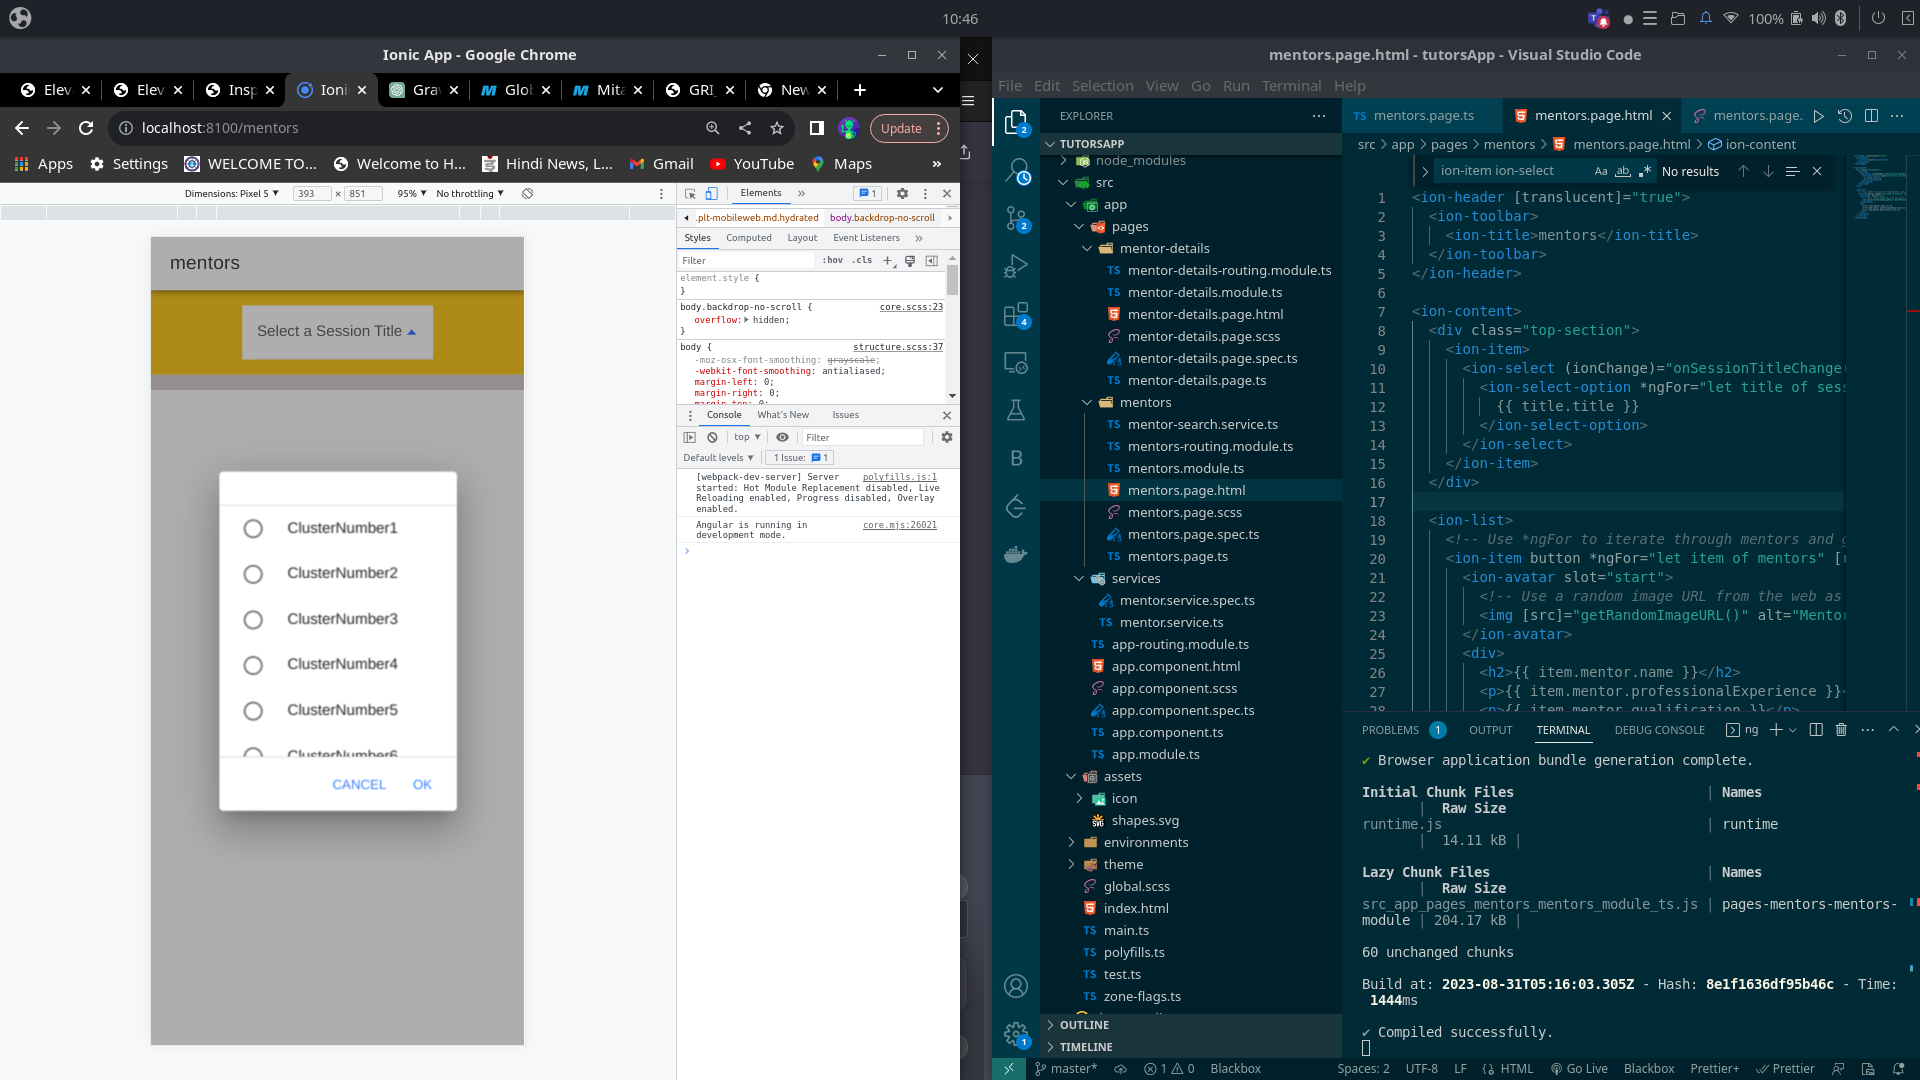
Task: Click the kill terminal trash icon
Action: 1841,730
